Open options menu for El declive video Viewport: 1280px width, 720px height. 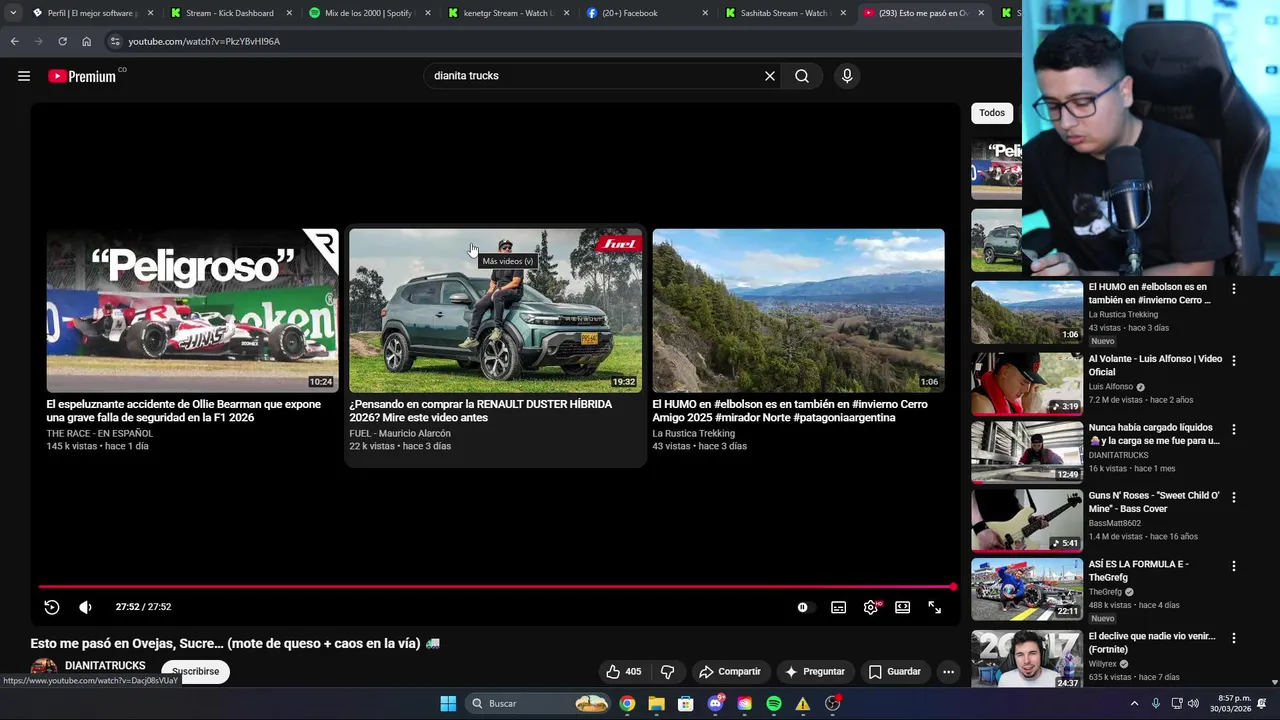point(1233,638)
